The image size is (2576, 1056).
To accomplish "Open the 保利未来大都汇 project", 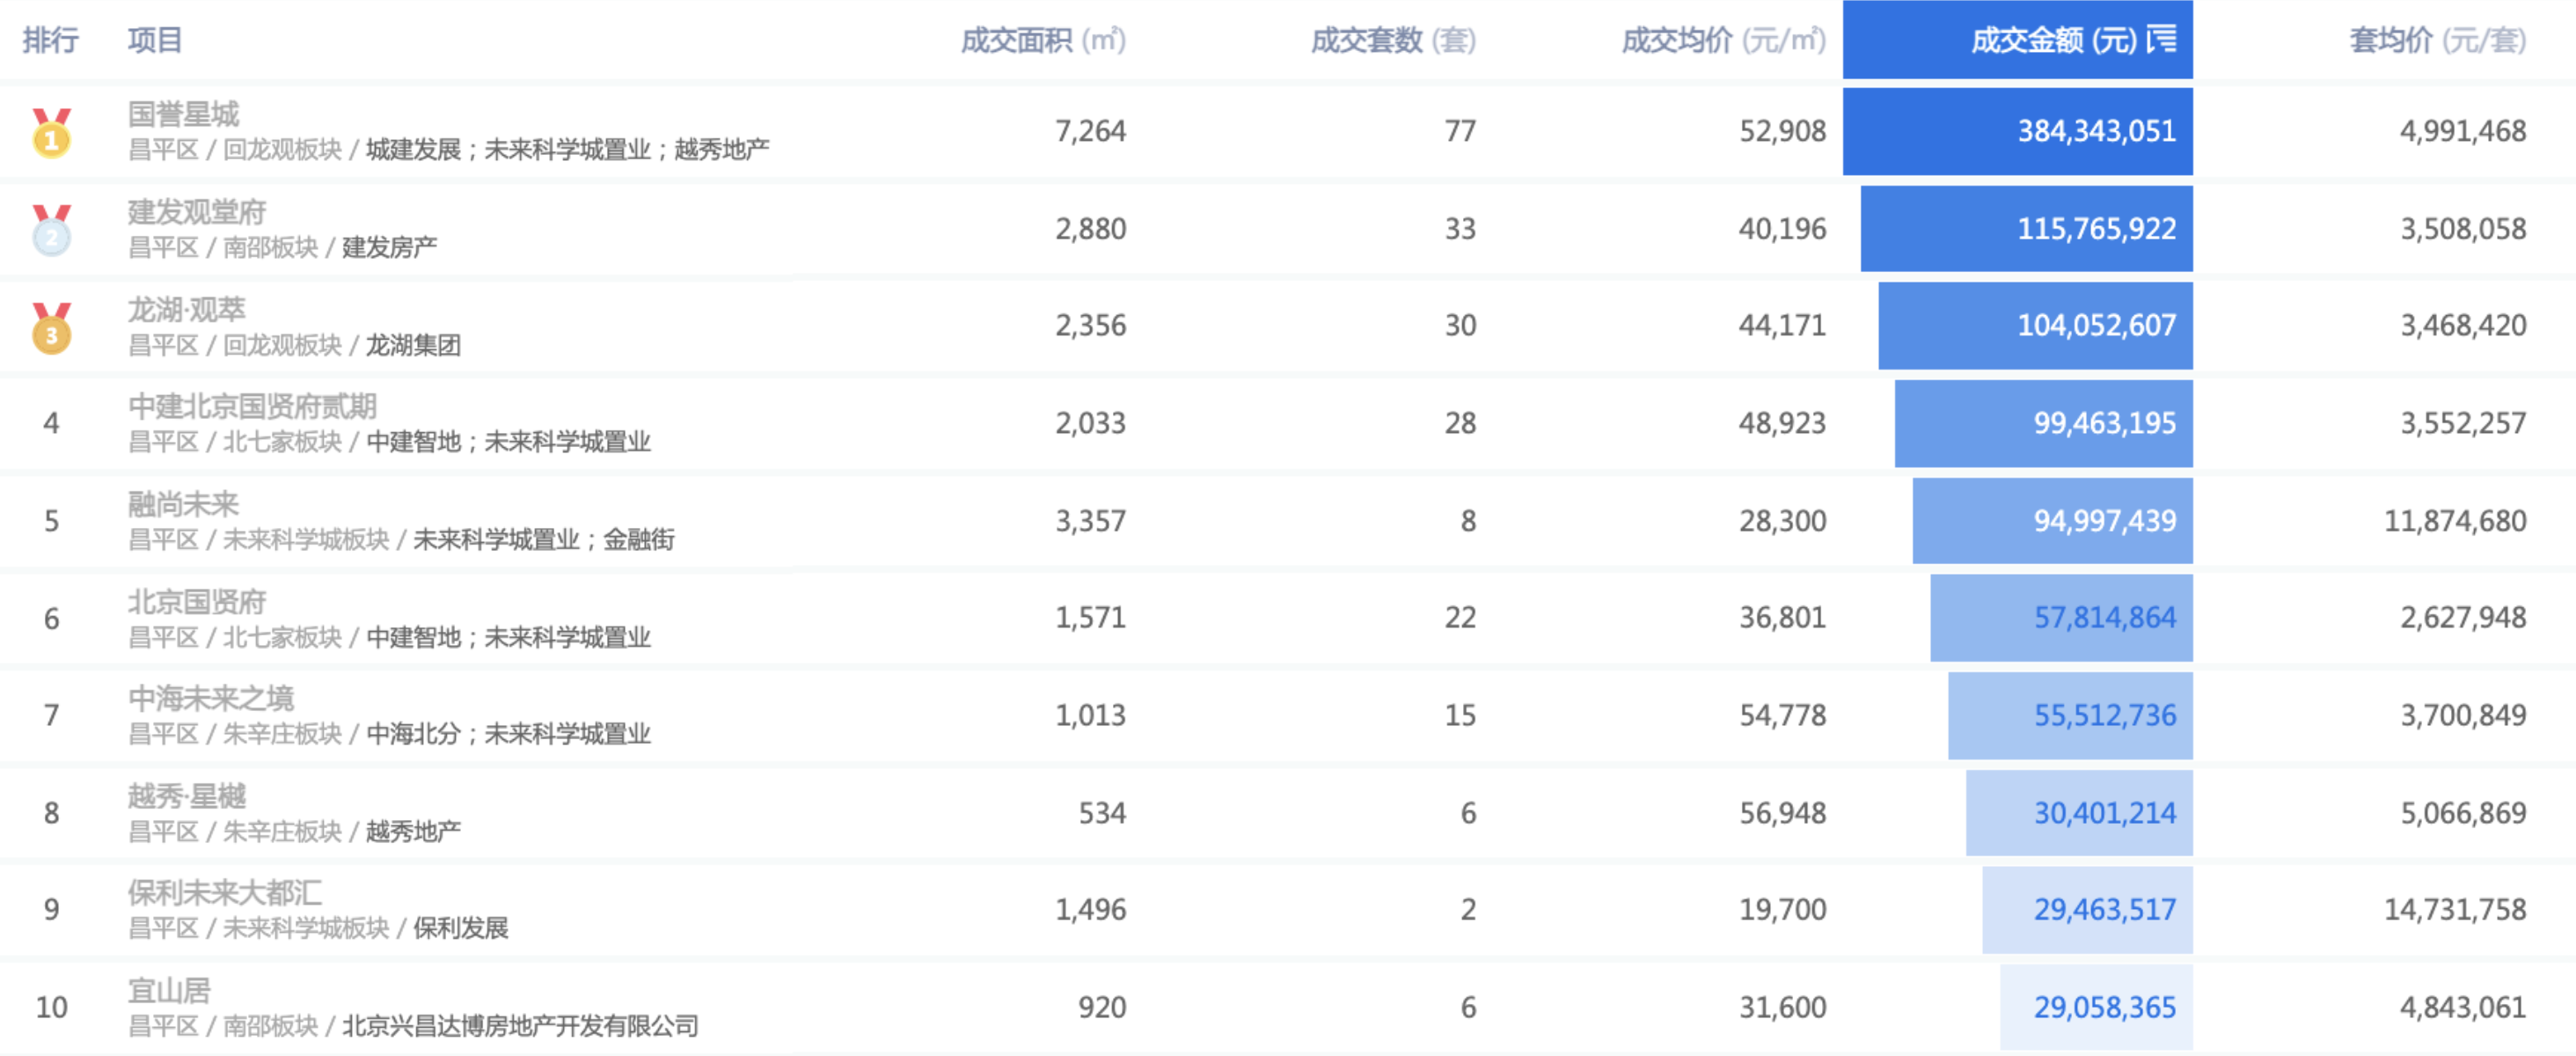I will 225,892.
